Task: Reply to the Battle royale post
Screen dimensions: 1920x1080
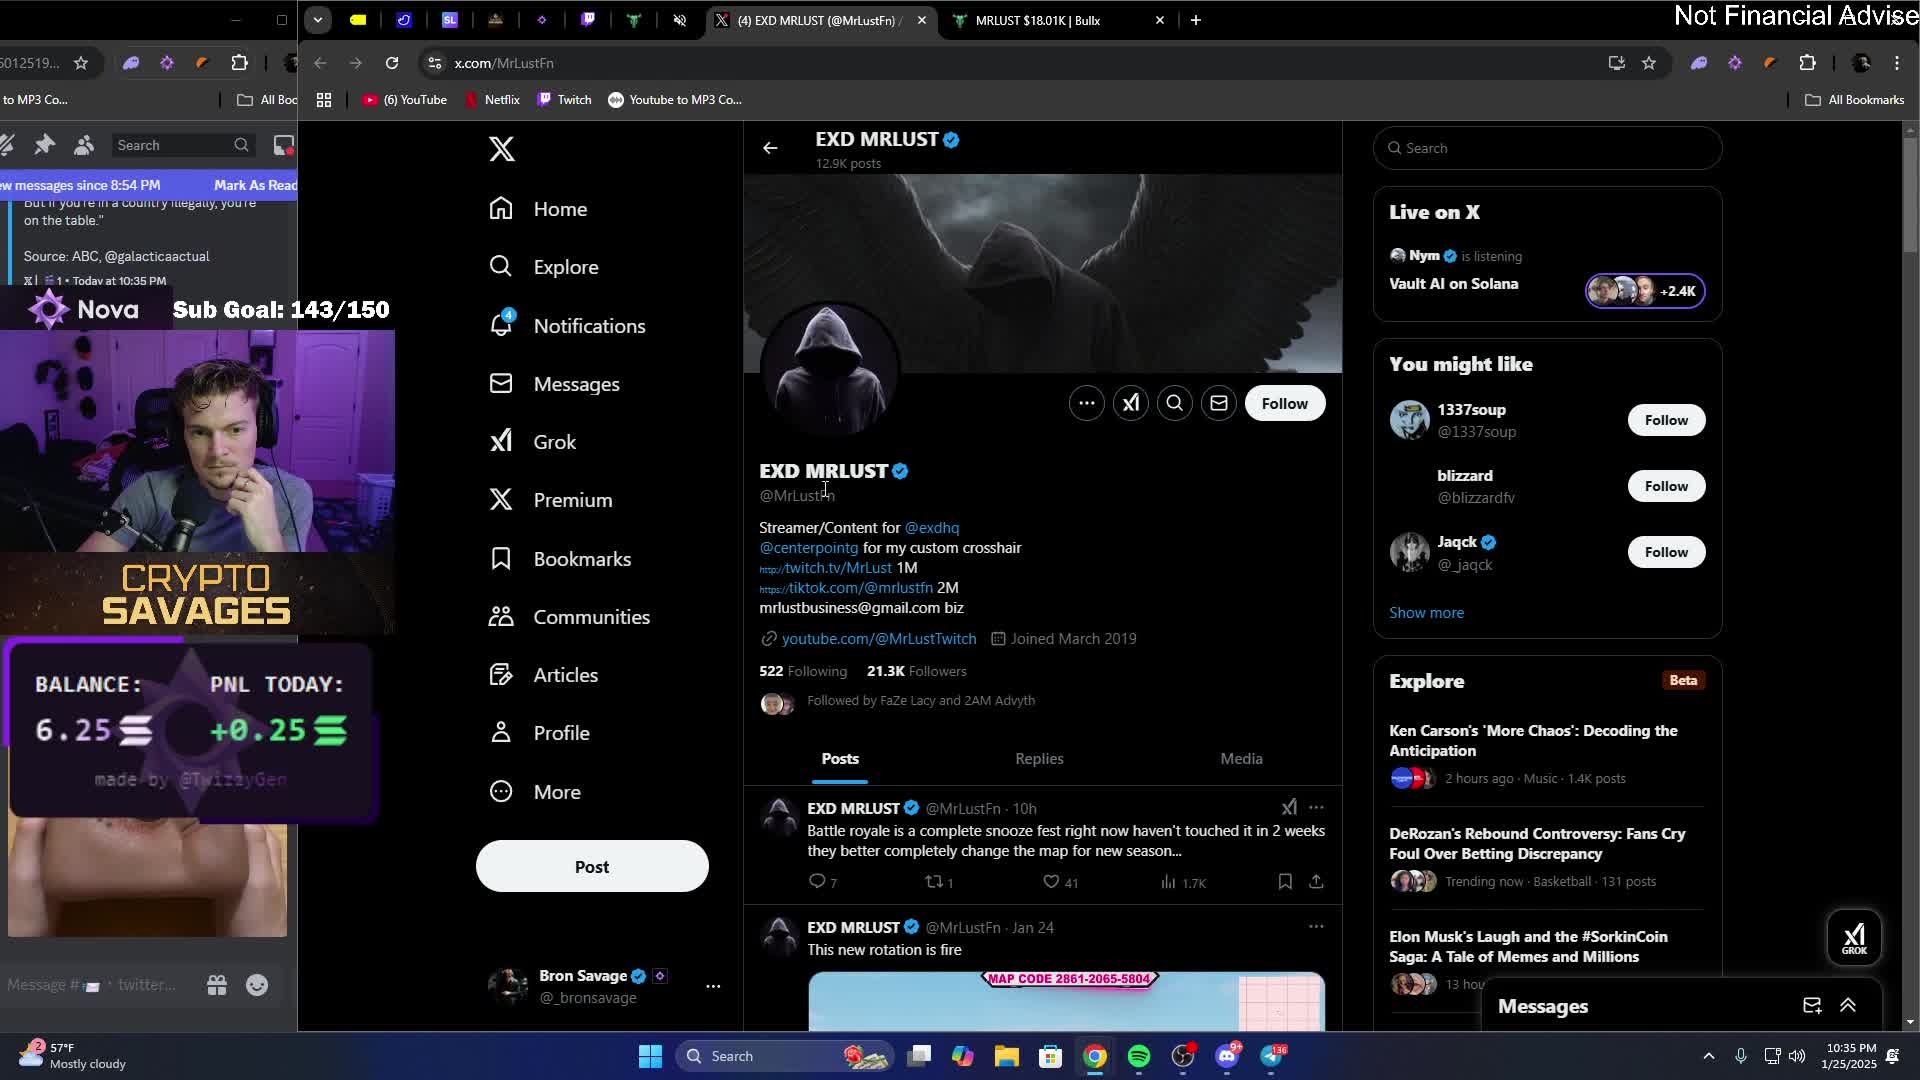Action: click(x=822, y=882)
